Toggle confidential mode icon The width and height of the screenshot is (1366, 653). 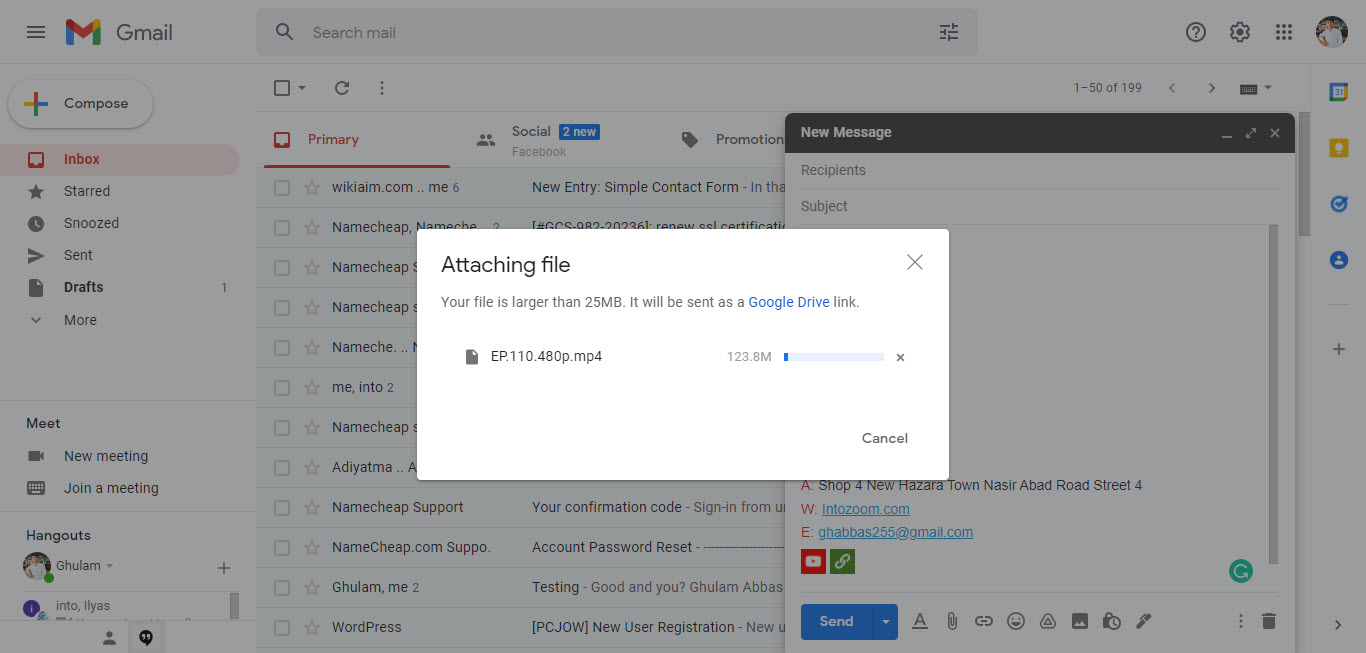click(1112, 621)
